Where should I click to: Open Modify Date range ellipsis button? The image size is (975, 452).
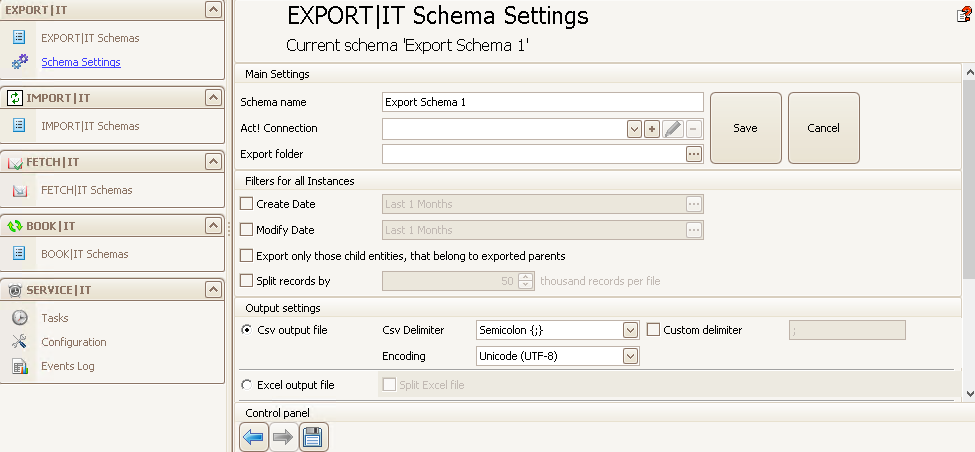click(x=694, y=230)
